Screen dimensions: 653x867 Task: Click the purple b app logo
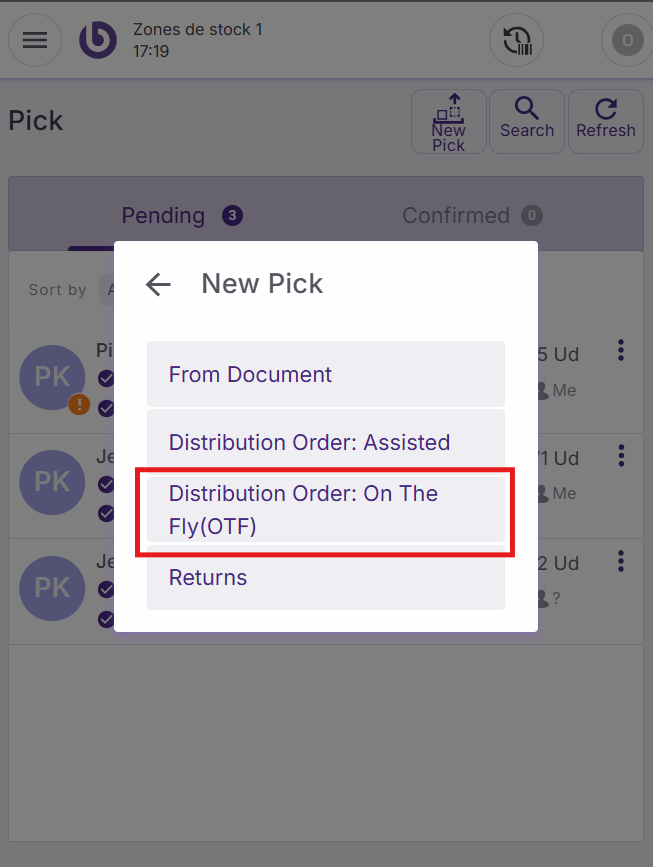click(x=98, y=40)
